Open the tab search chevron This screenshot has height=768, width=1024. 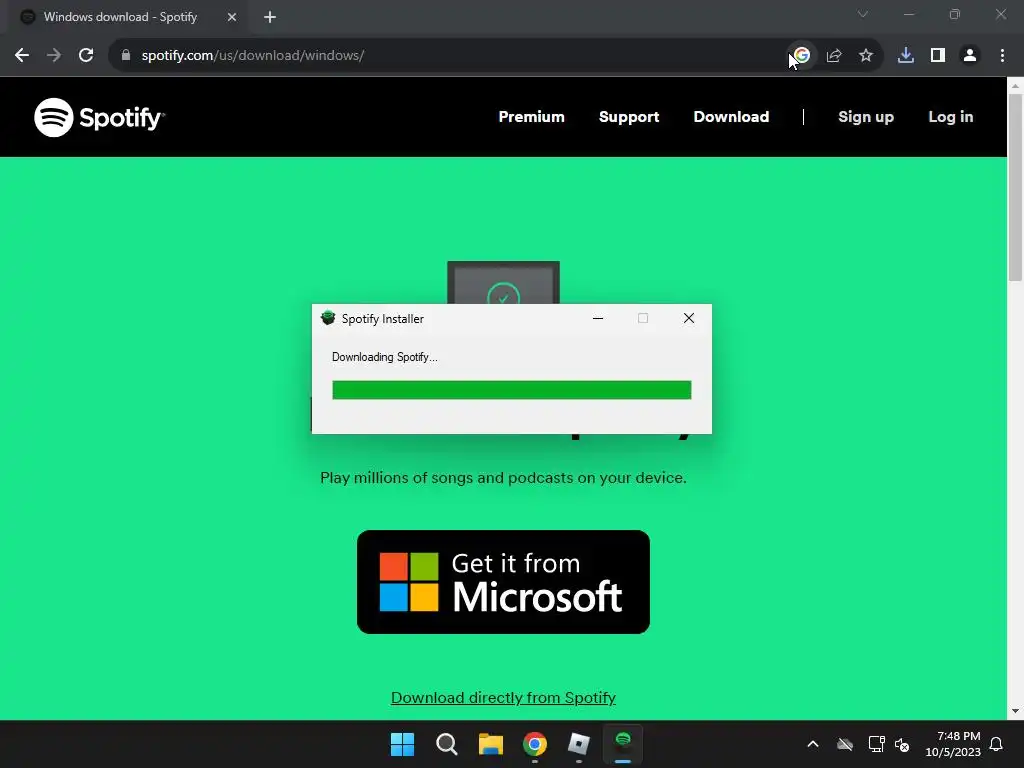pos(863,14)
